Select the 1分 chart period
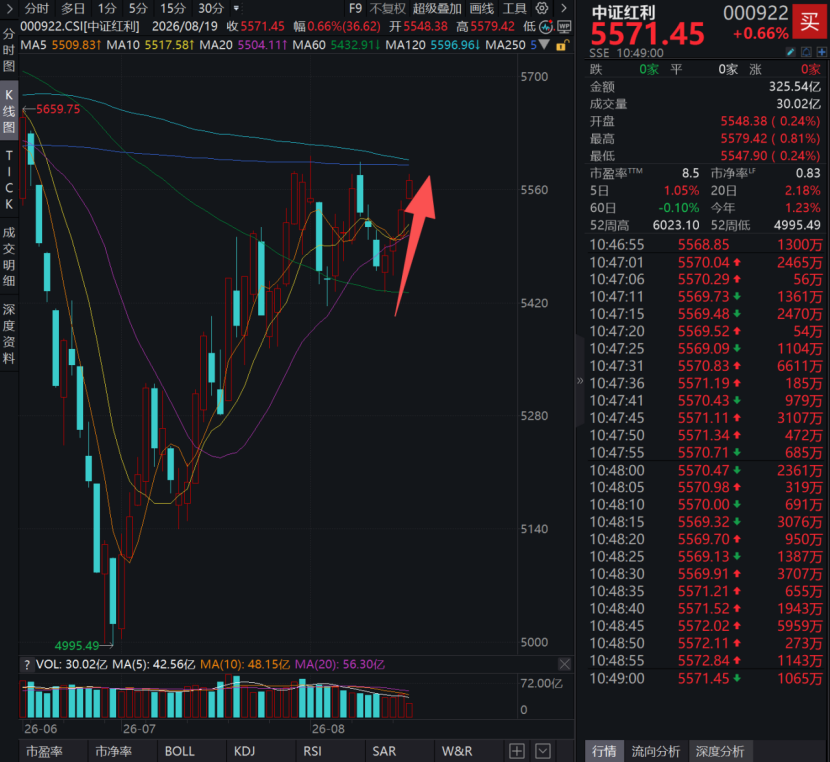The height and width of the screenshot is (762, 830). pyautogui.click(x=107, y=8)
